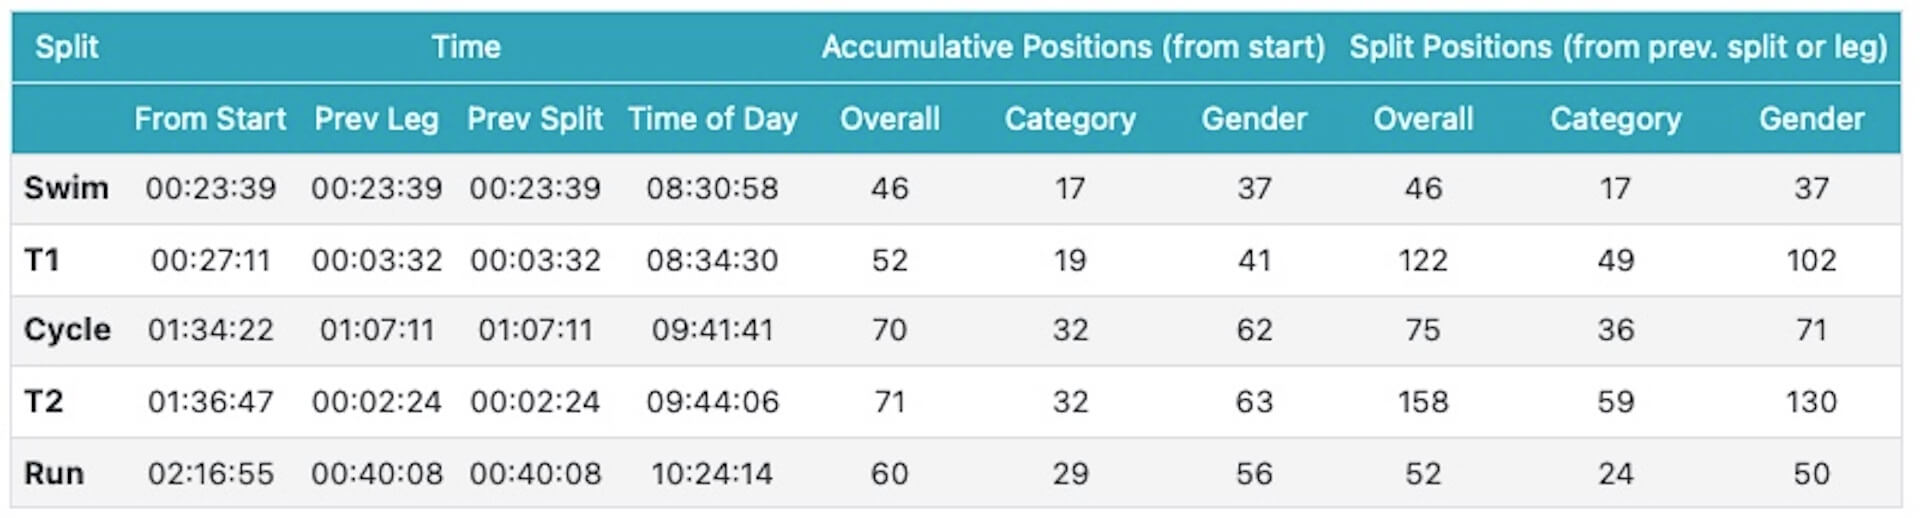The height and width of the screenshot is (518, 1920).
Task: Select the T2 time of day 09:44:06
Action: 712,401
